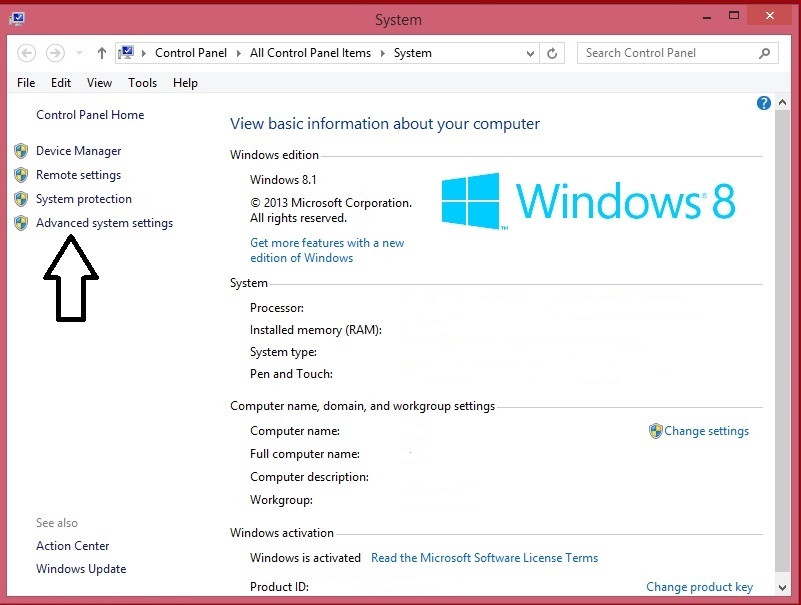Click Change product key link
Viewport: 801px width, 605px height.
point(699,587)
